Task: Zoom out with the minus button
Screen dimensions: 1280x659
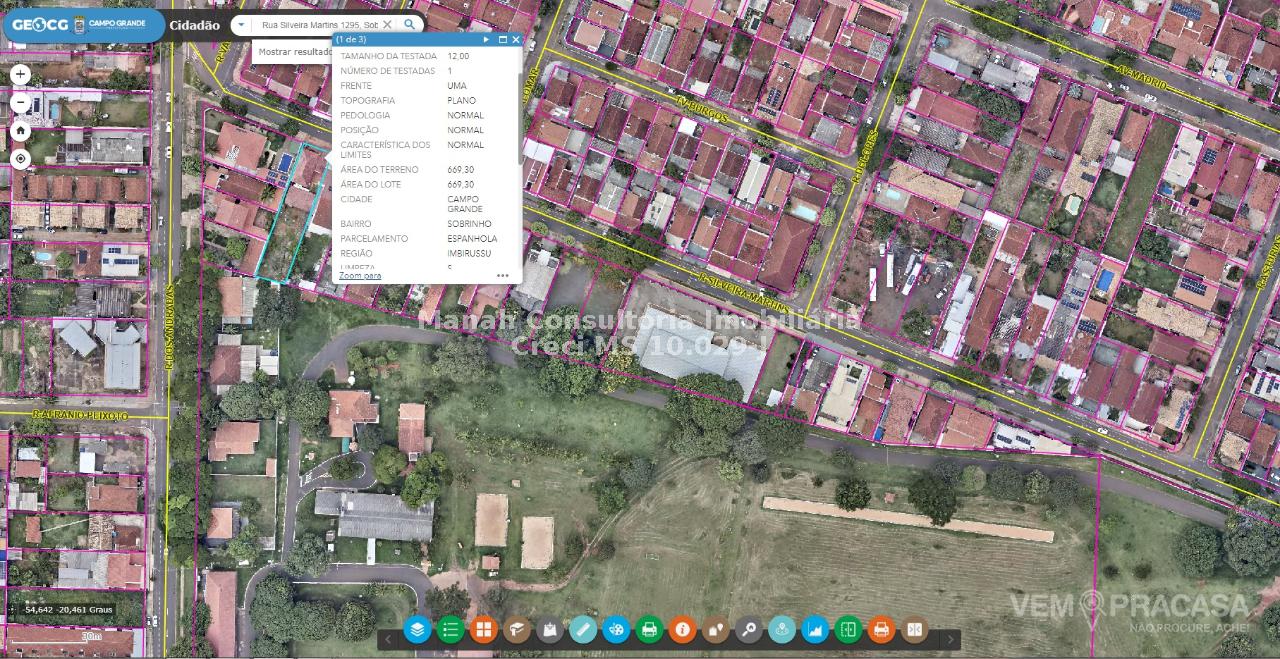Action: pos(21,103)
